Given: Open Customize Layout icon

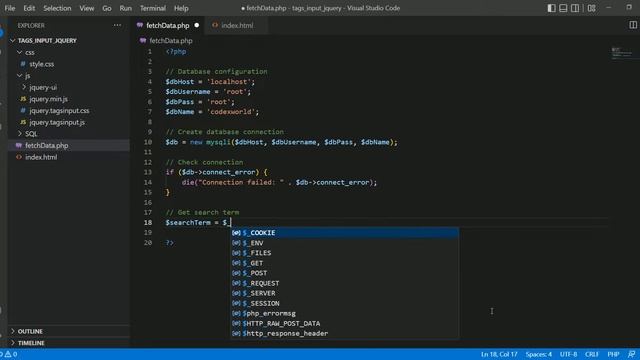Looking at the screenshot, I should coord(591,8).
